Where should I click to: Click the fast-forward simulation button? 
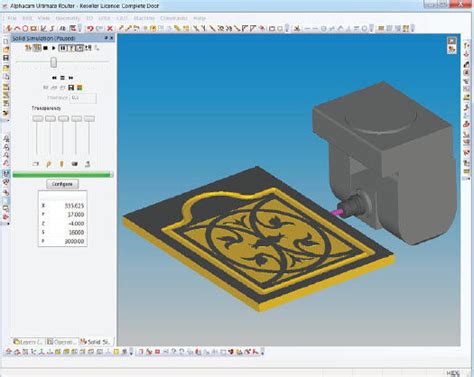point(71,78)
